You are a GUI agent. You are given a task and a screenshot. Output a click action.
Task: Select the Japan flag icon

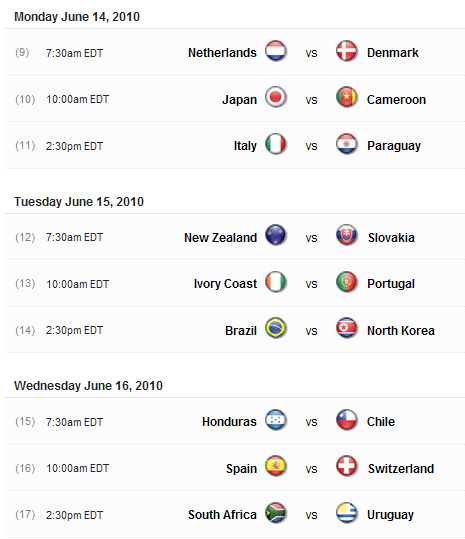tap(276, 97)
